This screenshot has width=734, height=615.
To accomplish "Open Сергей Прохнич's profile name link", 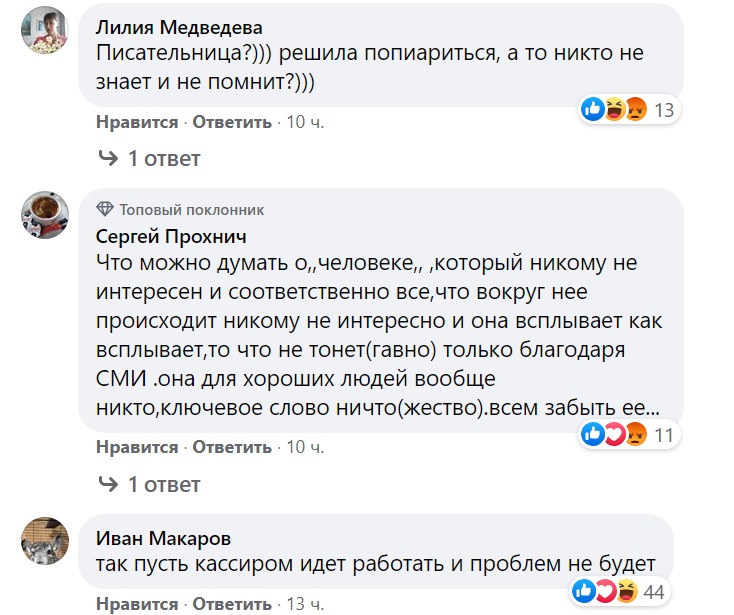I will 170,236.
